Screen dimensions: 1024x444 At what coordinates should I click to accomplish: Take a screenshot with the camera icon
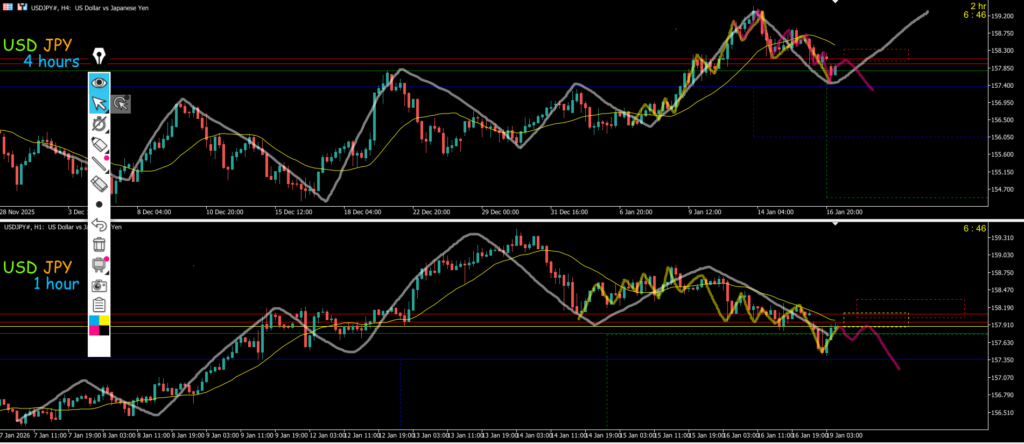99,285
